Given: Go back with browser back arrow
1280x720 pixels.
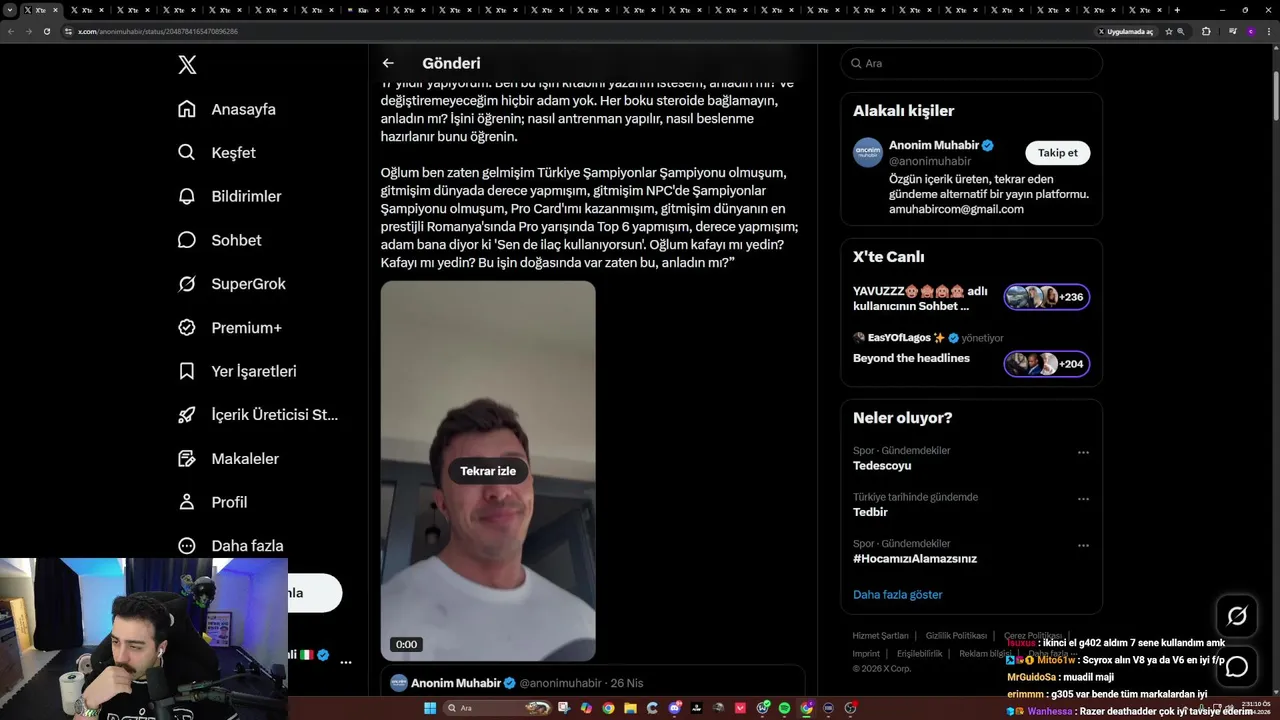Looking at the screenshot, I should click(11, 31).
